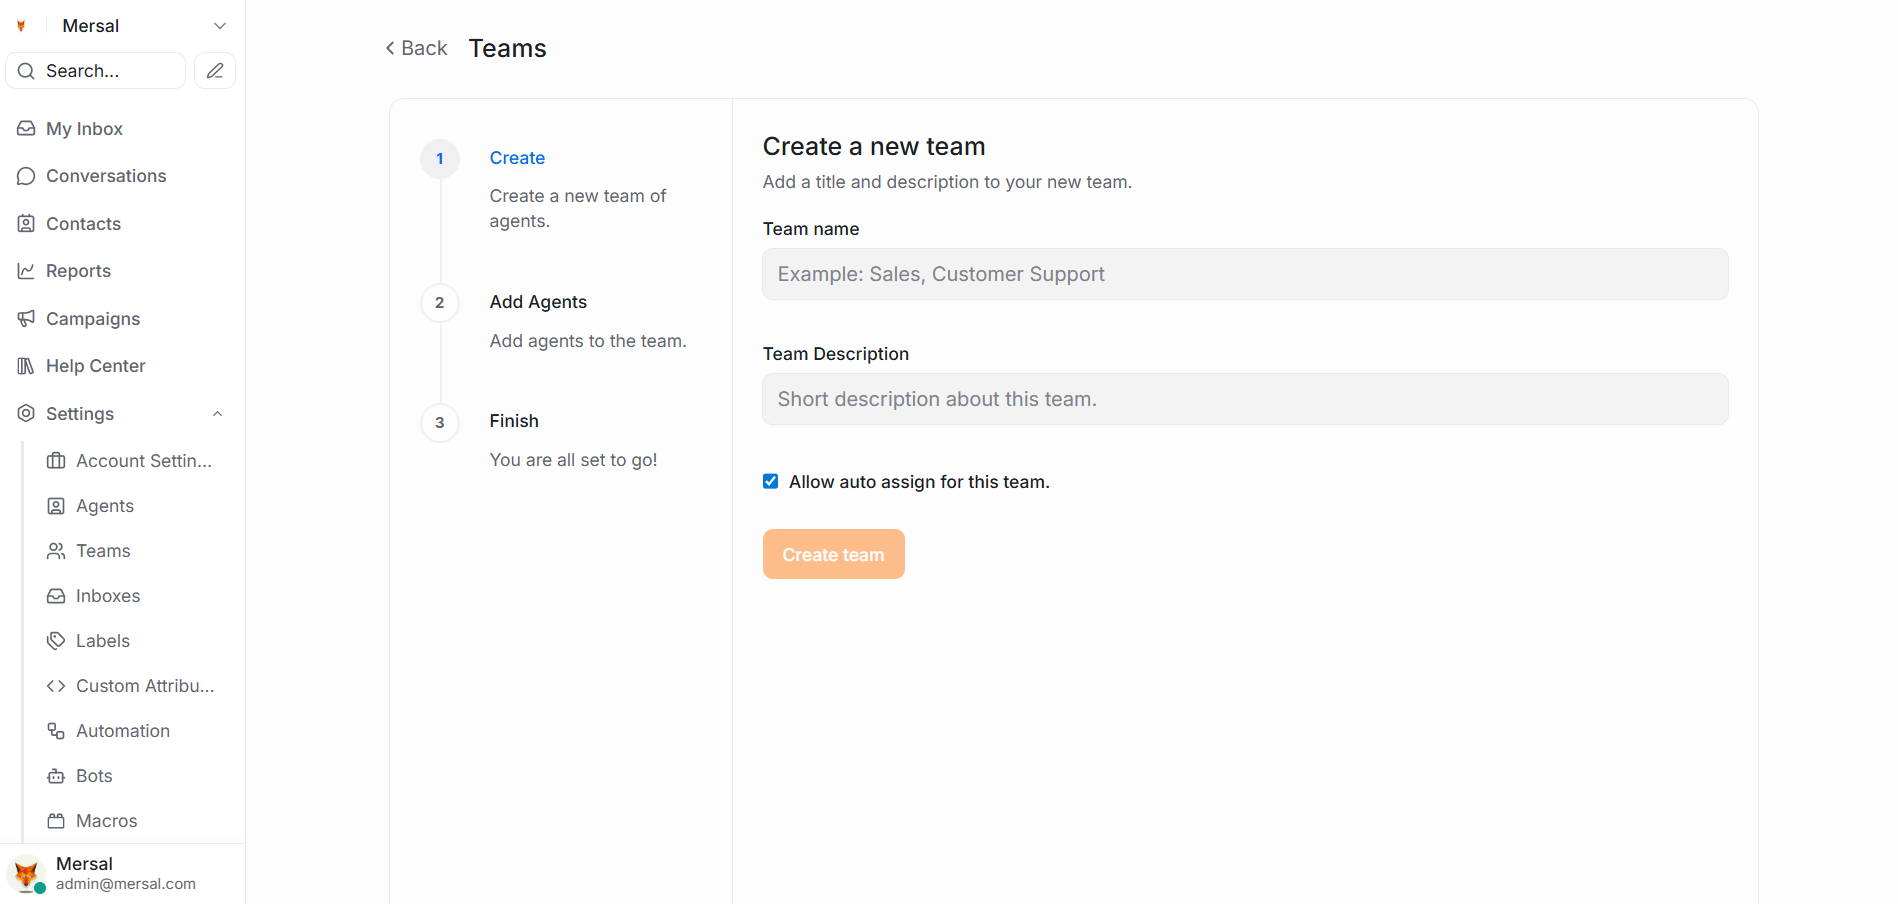Open the Contacts section
Viewport: 1898px width, 904px height.
pos(82,223)
